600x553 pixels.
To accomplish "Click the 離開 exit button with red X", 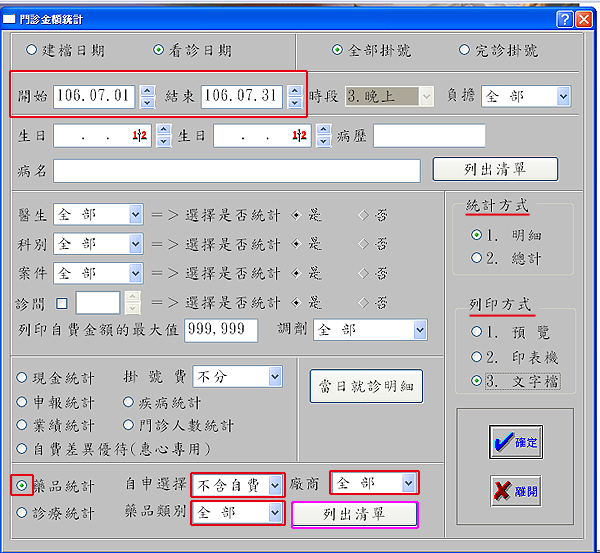I will [515, 491].
